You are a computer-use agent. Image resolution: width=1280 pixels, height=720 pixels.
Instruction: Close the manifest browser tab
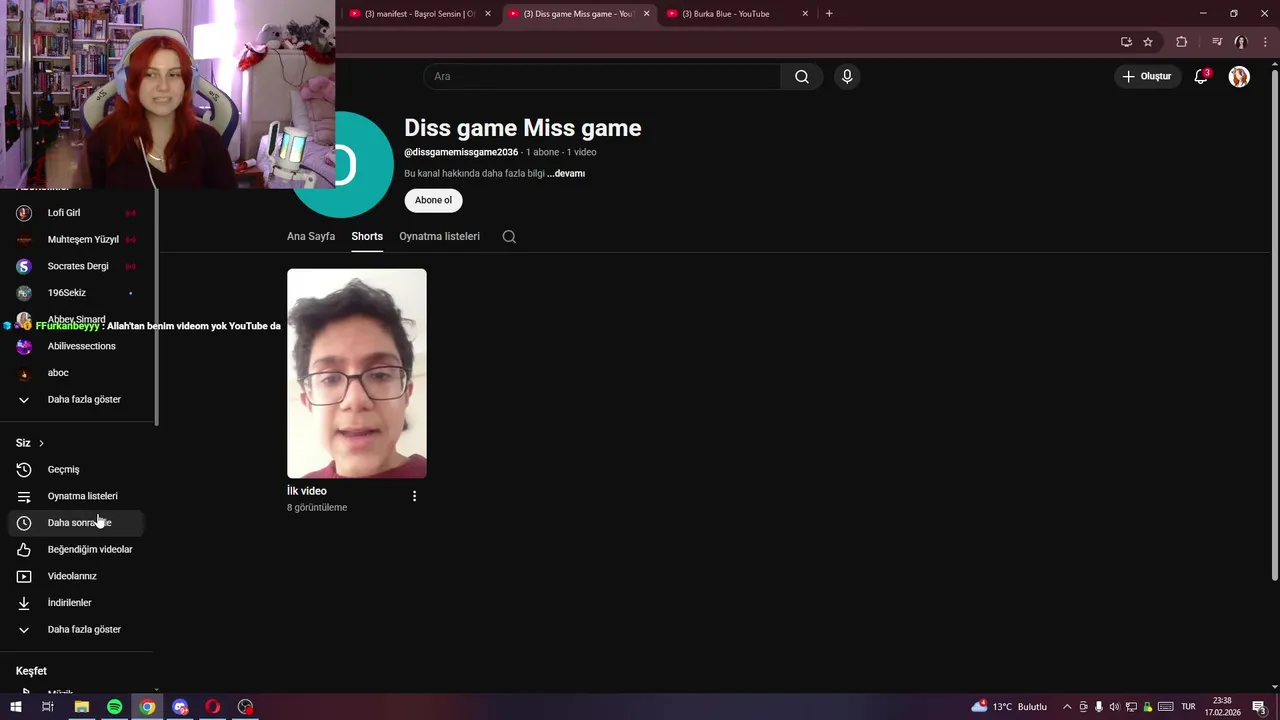487,14
